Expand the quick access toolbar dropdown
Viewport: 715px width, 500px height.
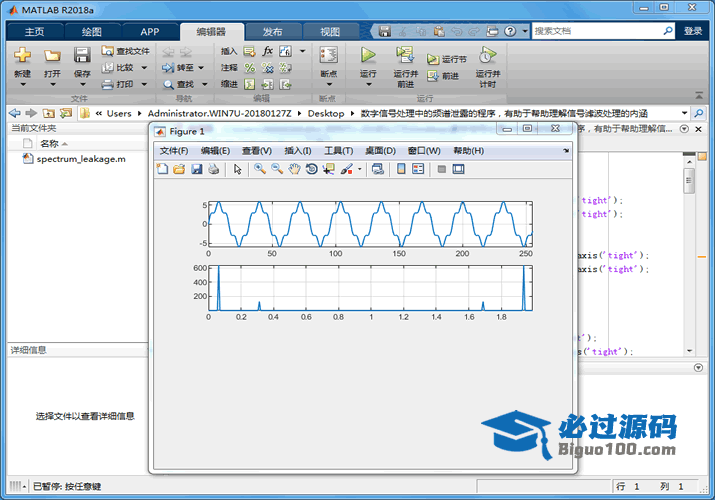coord(525,31)
